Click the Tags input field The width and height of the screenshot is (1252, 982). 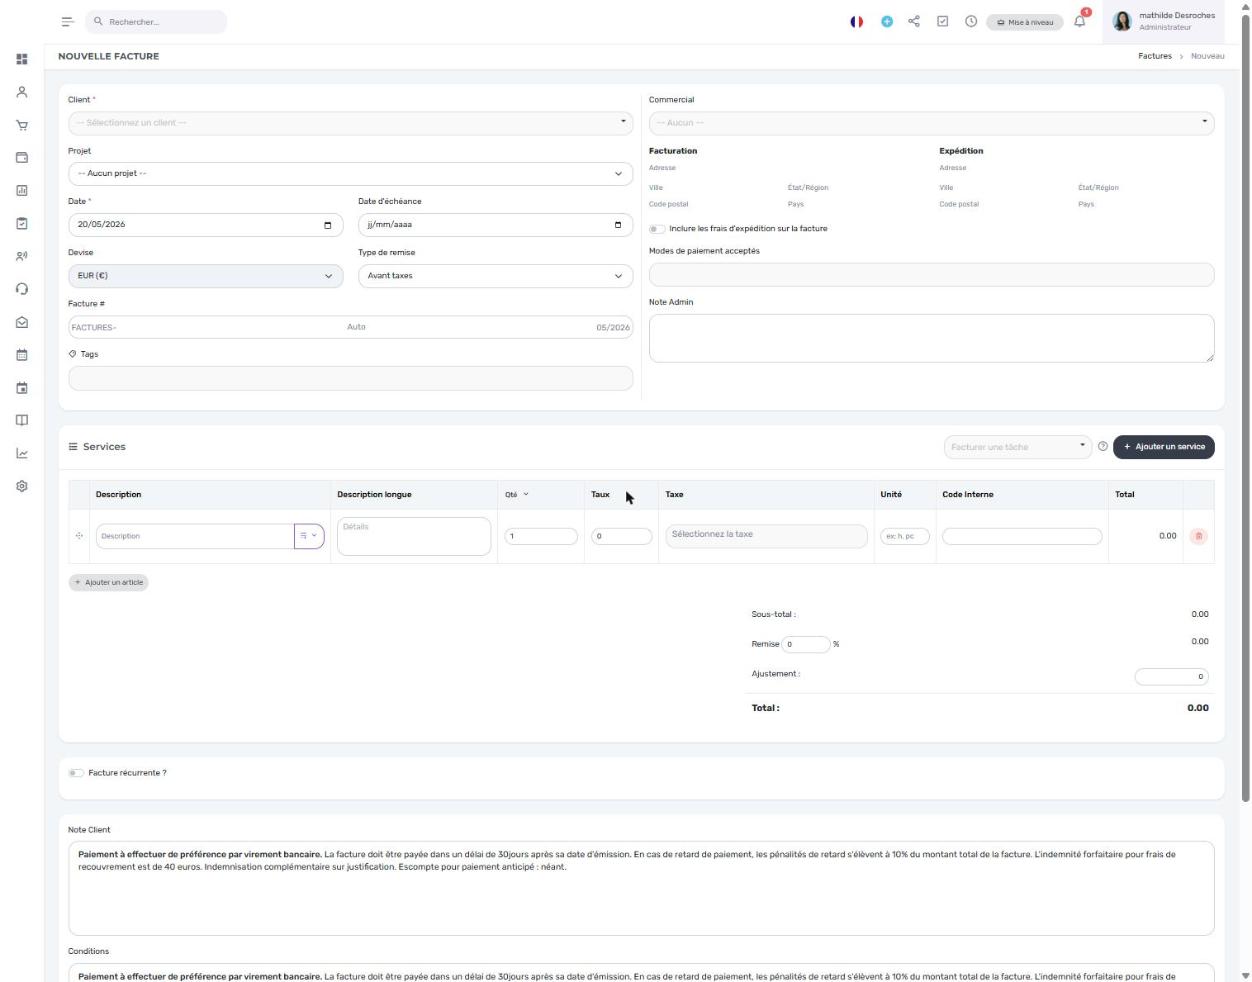pos(350,378)
